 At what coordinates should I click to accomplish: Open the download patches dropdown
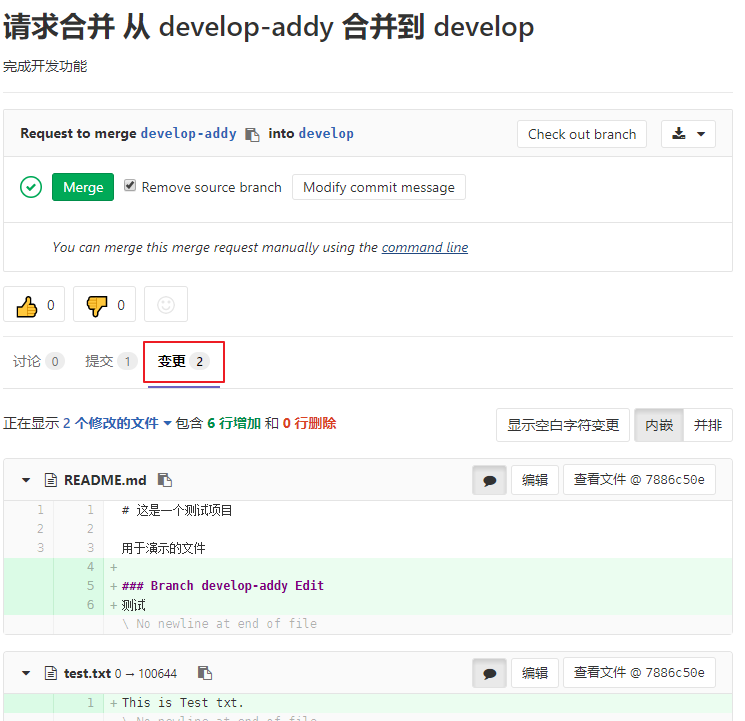(688, 134)
